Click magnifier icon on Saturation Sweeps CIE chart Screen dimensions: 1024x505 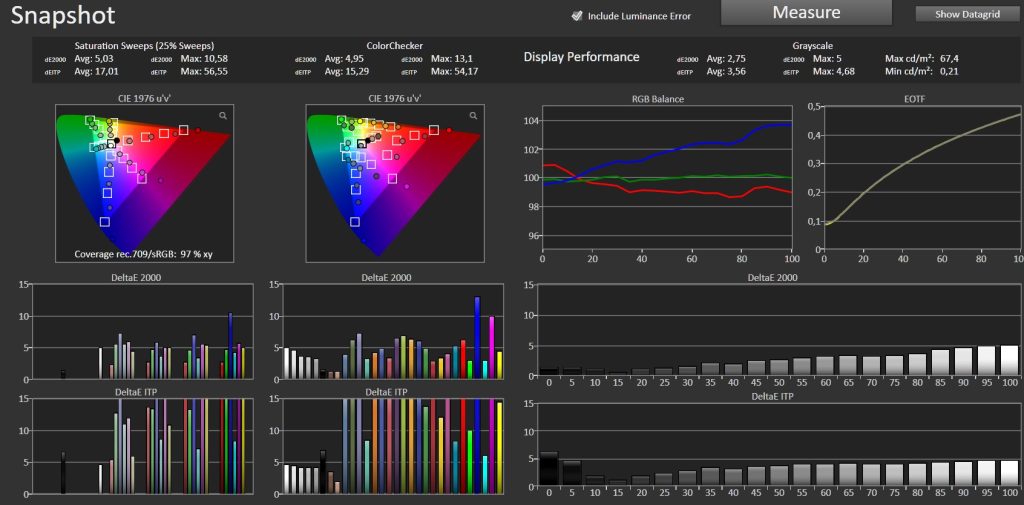223,116
